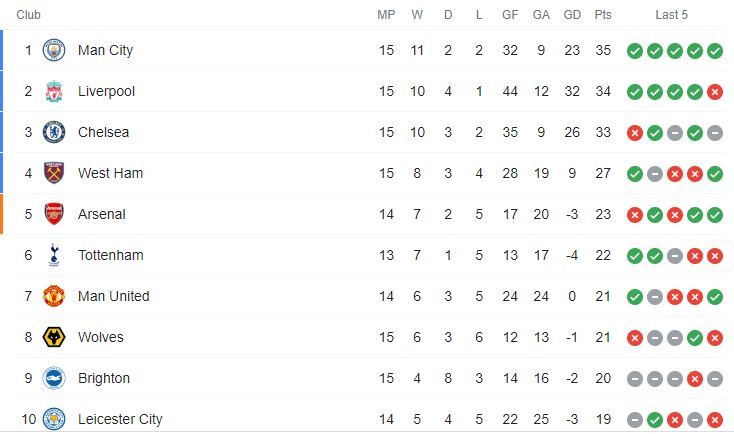Click the Last 5 column header
The height and width of the screenshot is (434, 734).
coord(672,15)
